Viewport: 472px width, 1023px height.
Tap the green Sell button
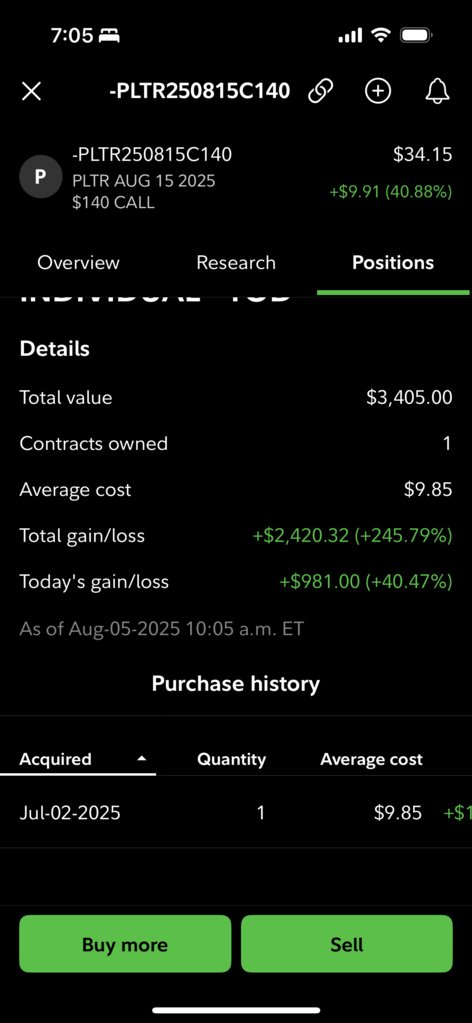(x=347, y=944)
